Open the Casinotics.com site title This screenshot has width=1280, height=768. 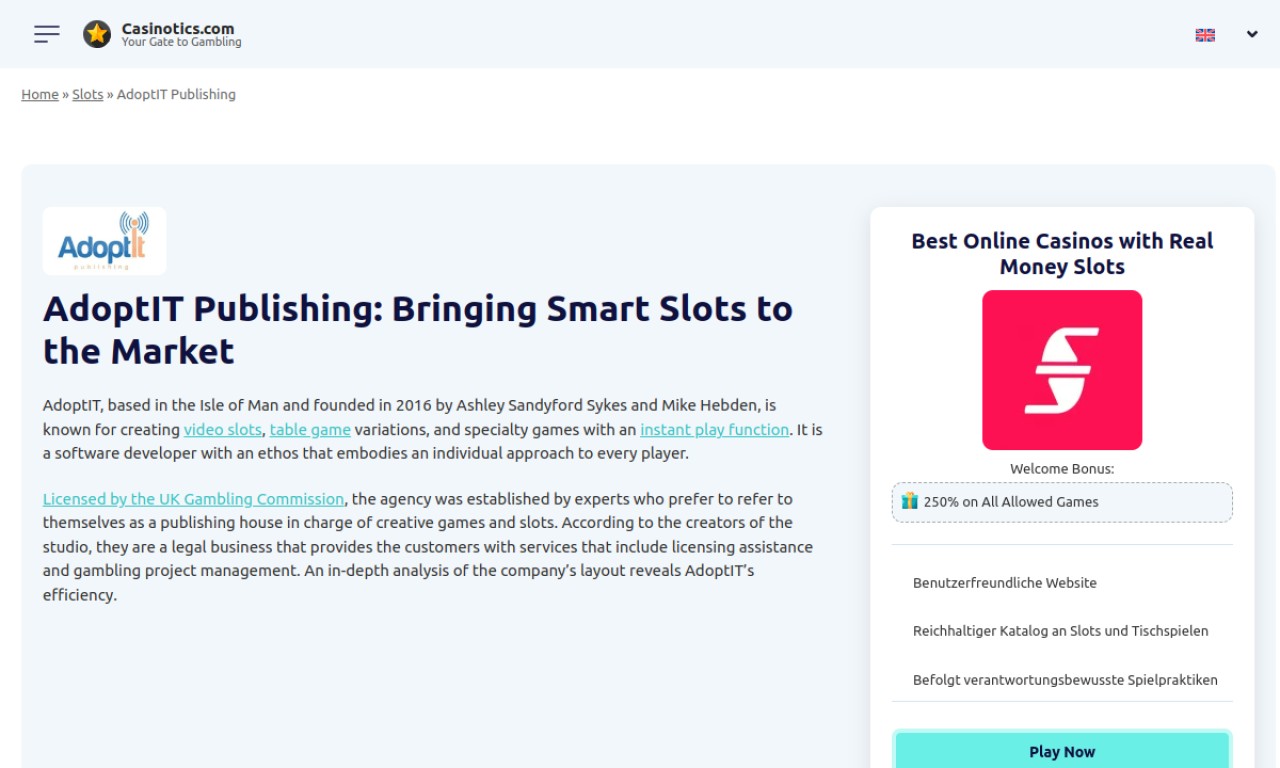[x=178, y=28]
